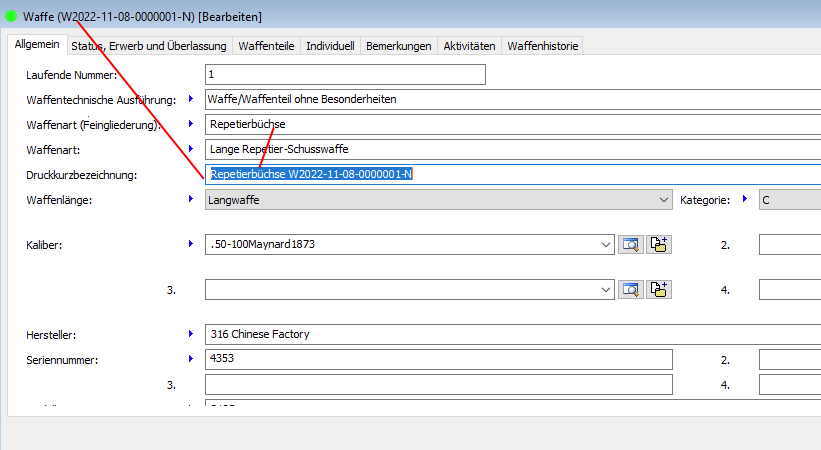
Task: Click the Seriennummer field containing 4353
Action: coord(438,359)
